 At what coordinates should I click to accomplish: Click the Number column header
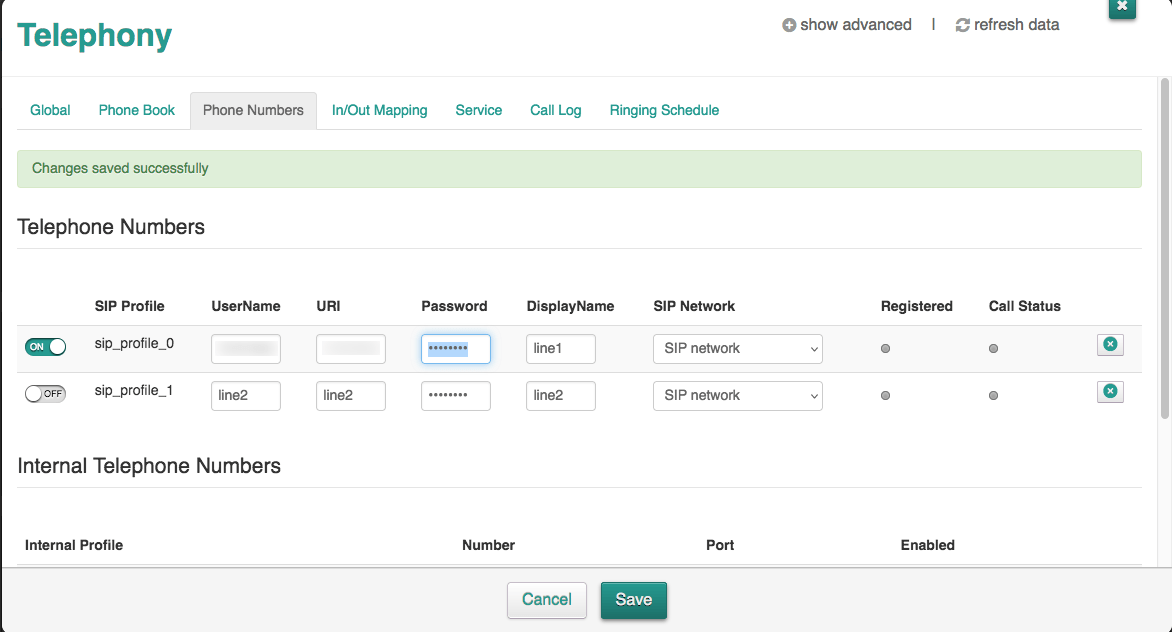[489, 545]
